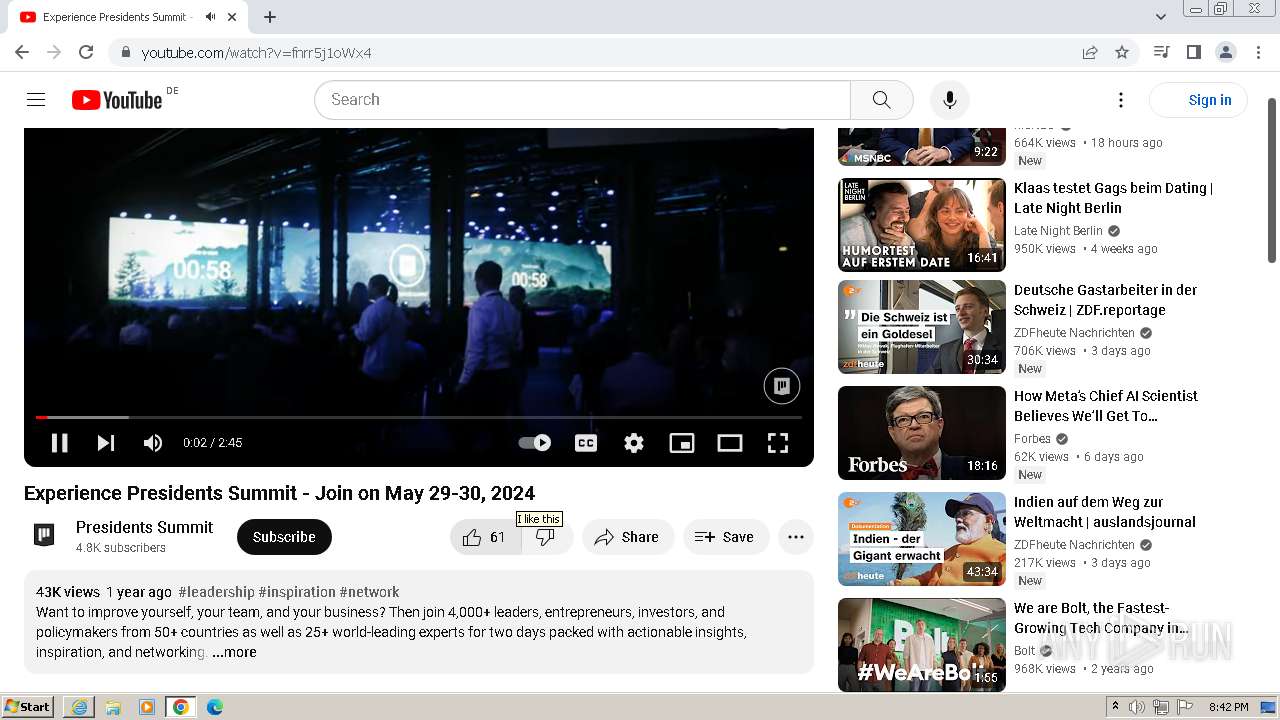
Task: Show hidden system tray icons
Action: [x=1115, y=707]
